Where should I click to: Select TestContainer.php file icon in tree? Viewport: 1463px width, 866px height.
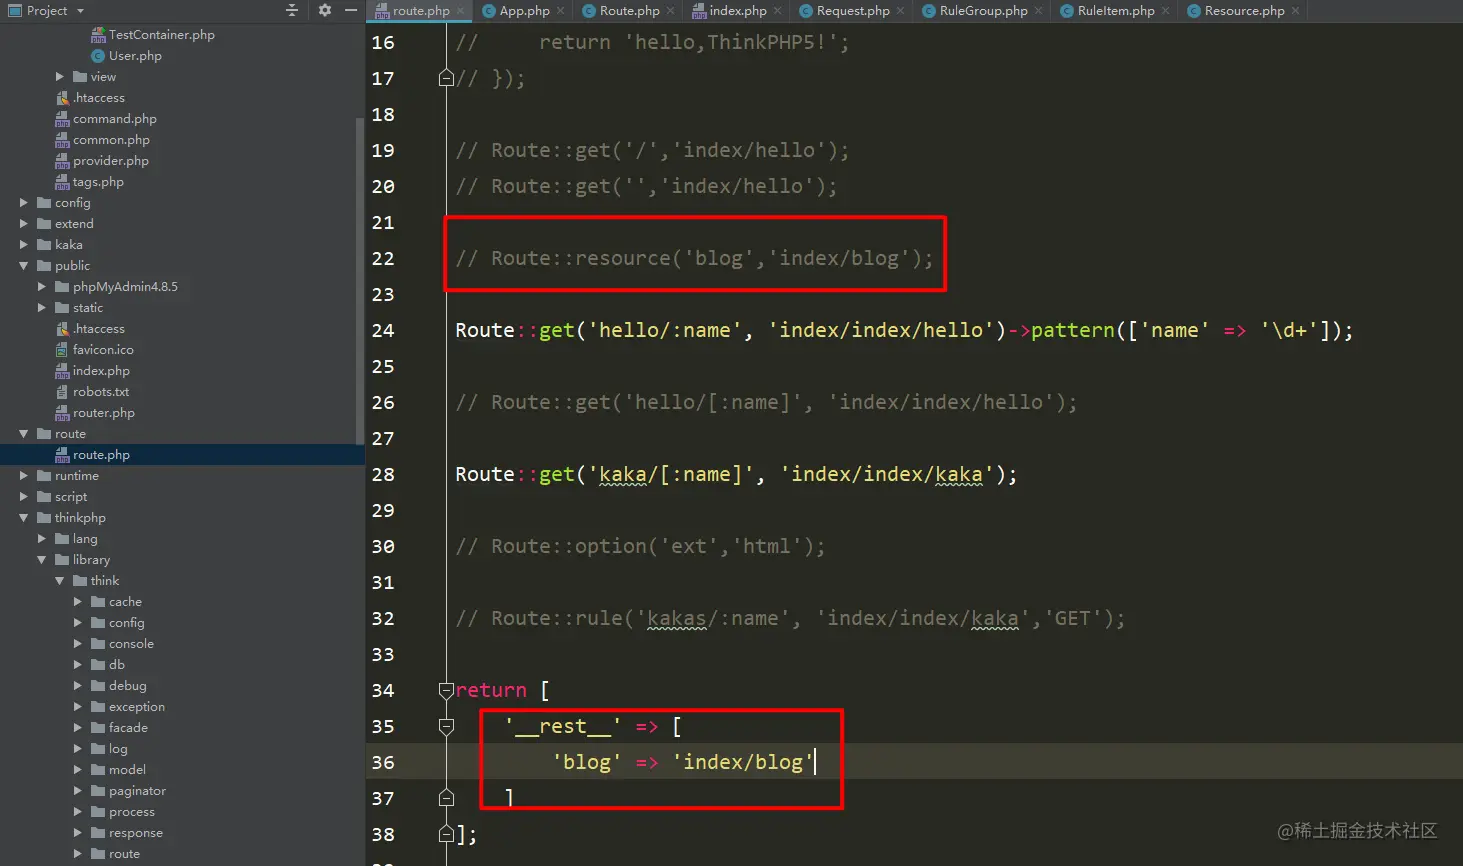point(98,35)
